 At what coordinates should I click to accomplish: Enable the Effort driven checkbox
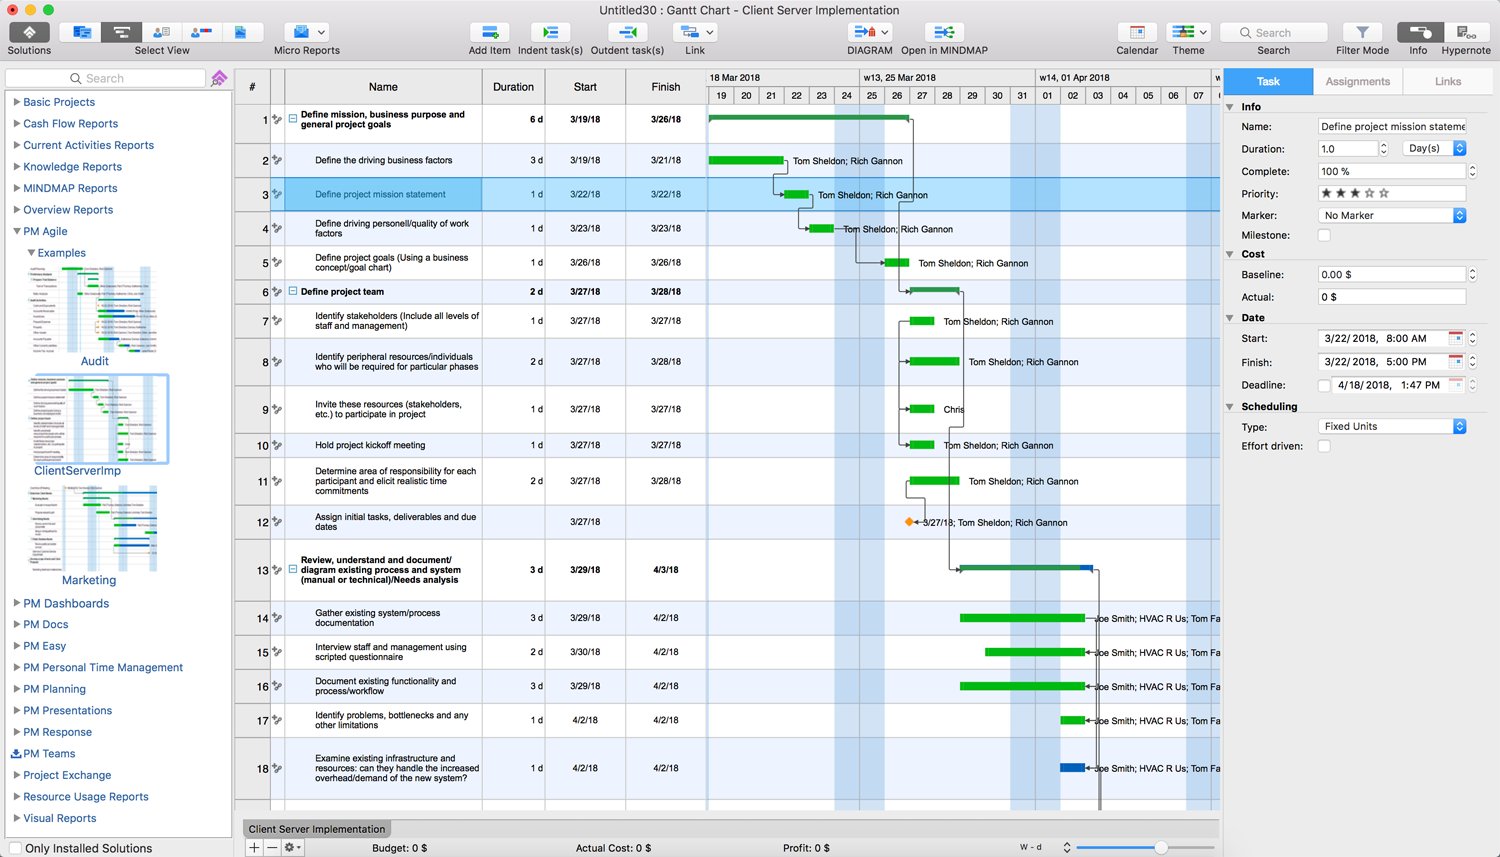pyautogui.click(x=1324, y=447)
